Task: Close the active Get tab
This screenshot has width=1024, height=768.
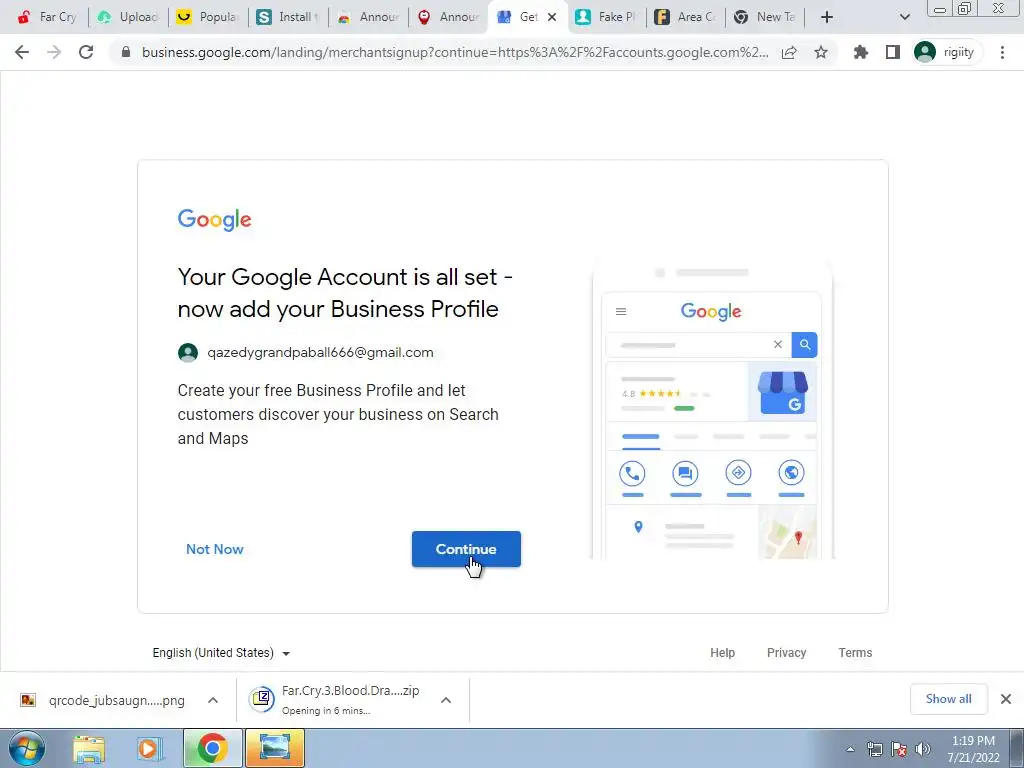Action: tap(552, 17)
